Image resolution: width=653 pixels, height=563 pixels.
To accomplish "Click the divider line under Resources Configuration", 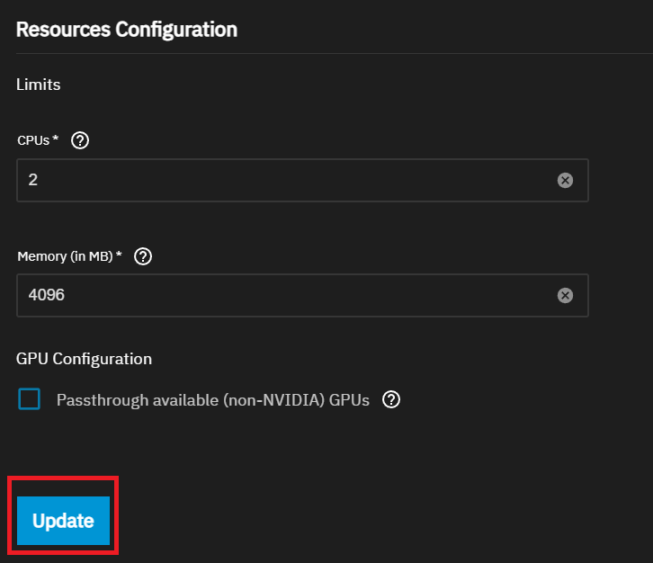I will tap(330, 53).
